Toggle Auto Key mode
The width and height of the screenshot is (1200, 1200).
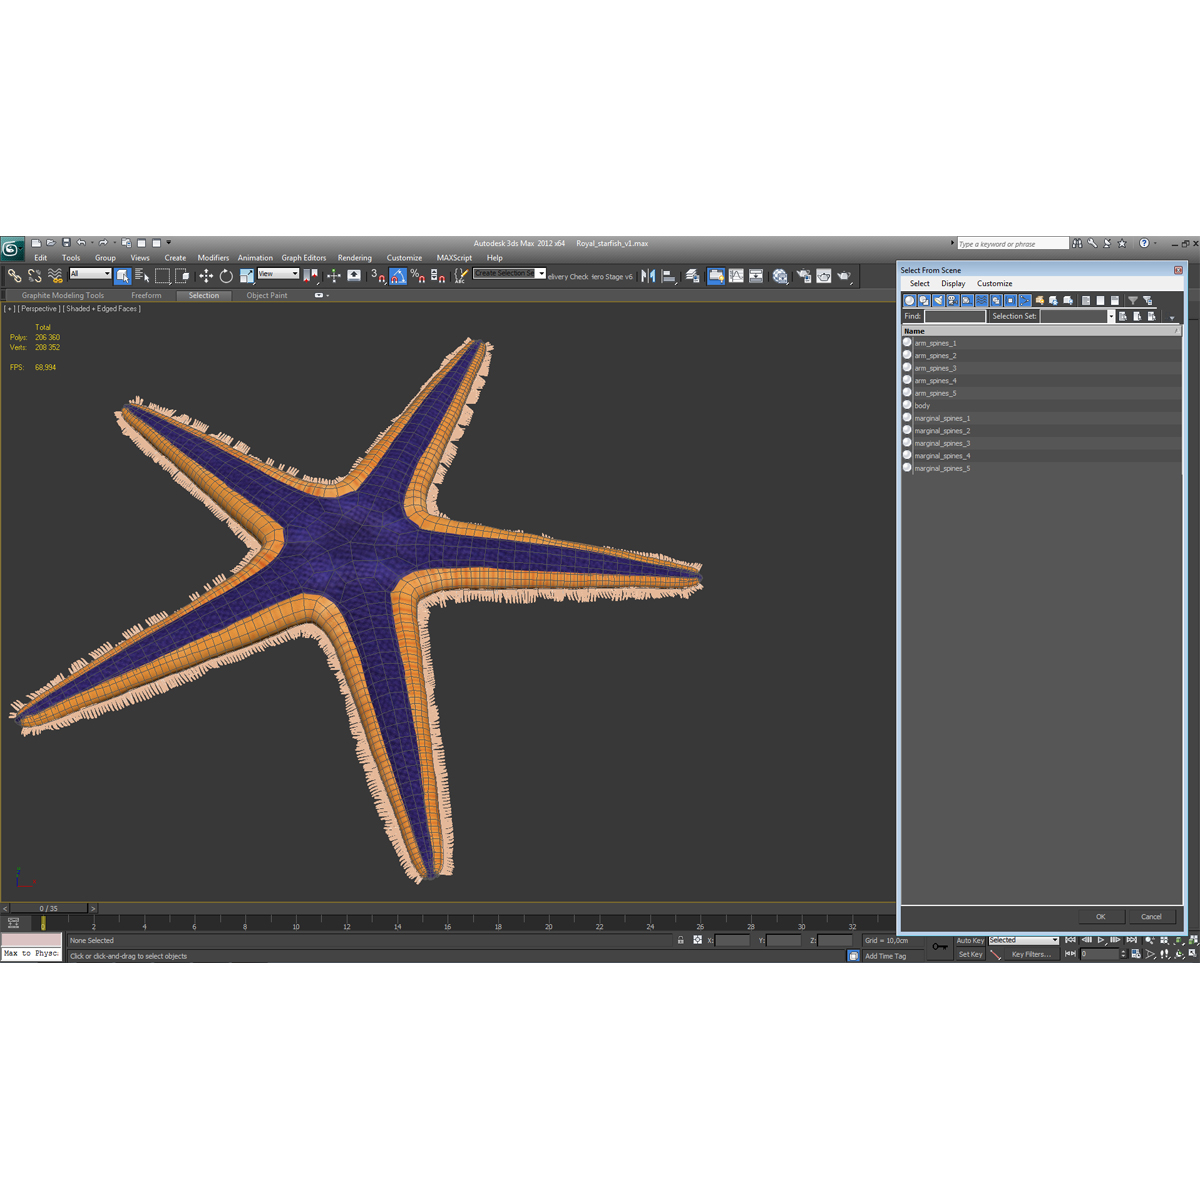point(970,940)
